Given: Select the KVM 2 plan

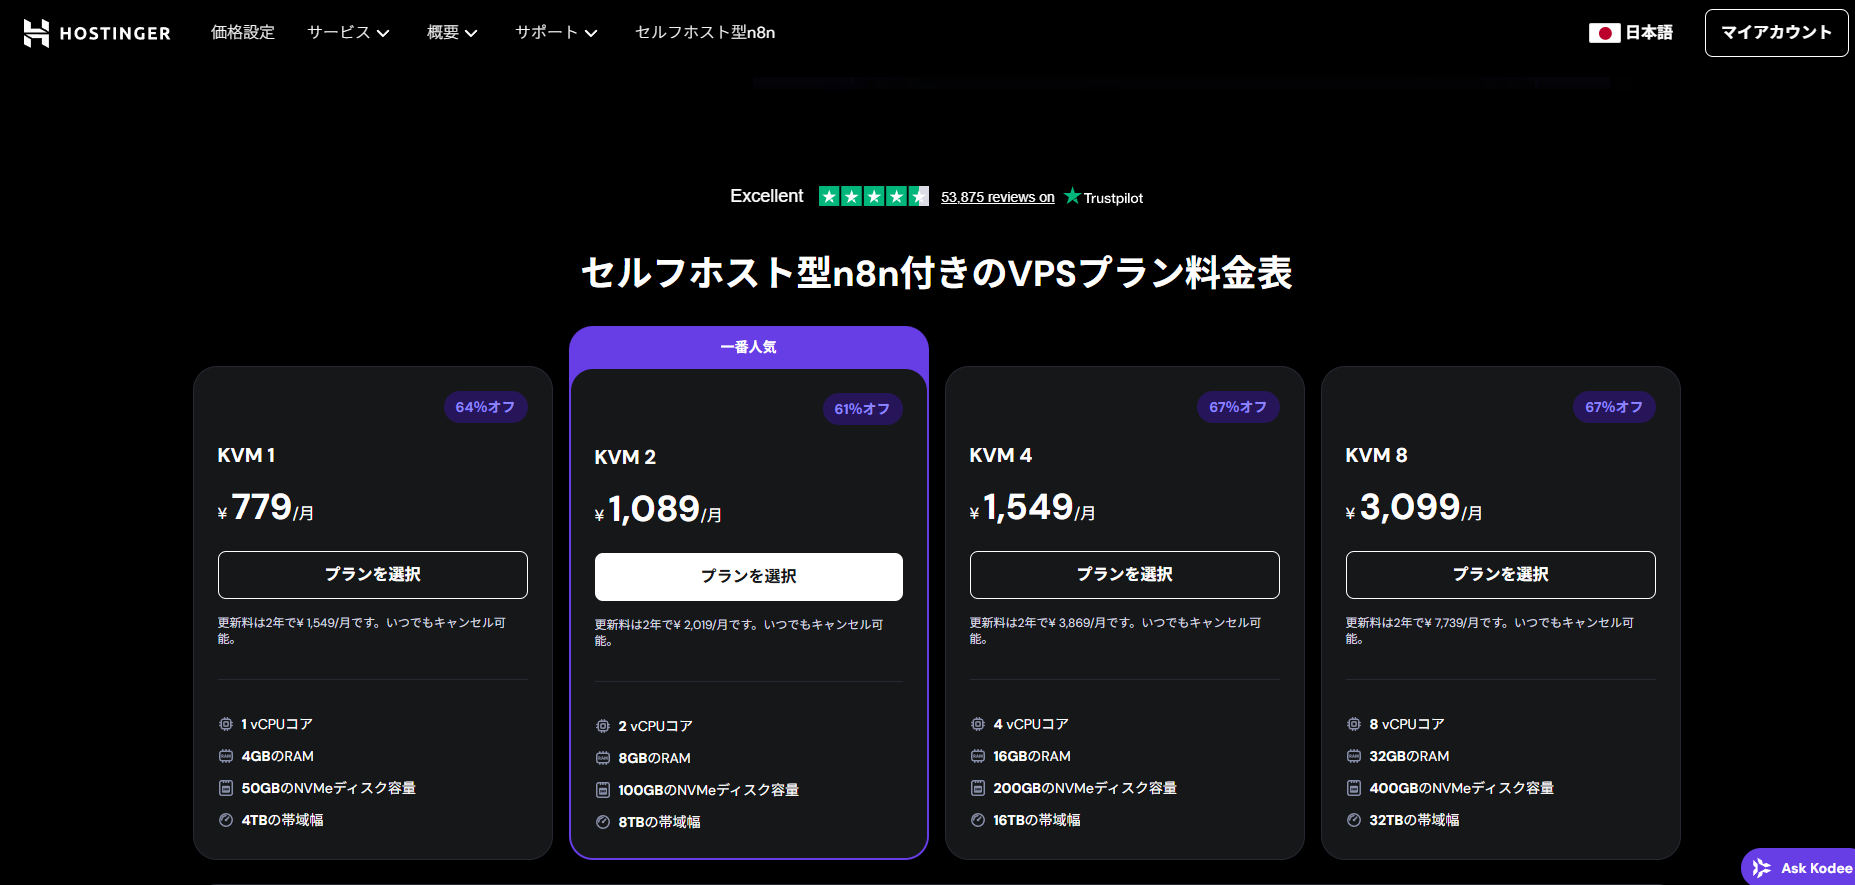Looking at the screenshot, I should pos(748,577).
